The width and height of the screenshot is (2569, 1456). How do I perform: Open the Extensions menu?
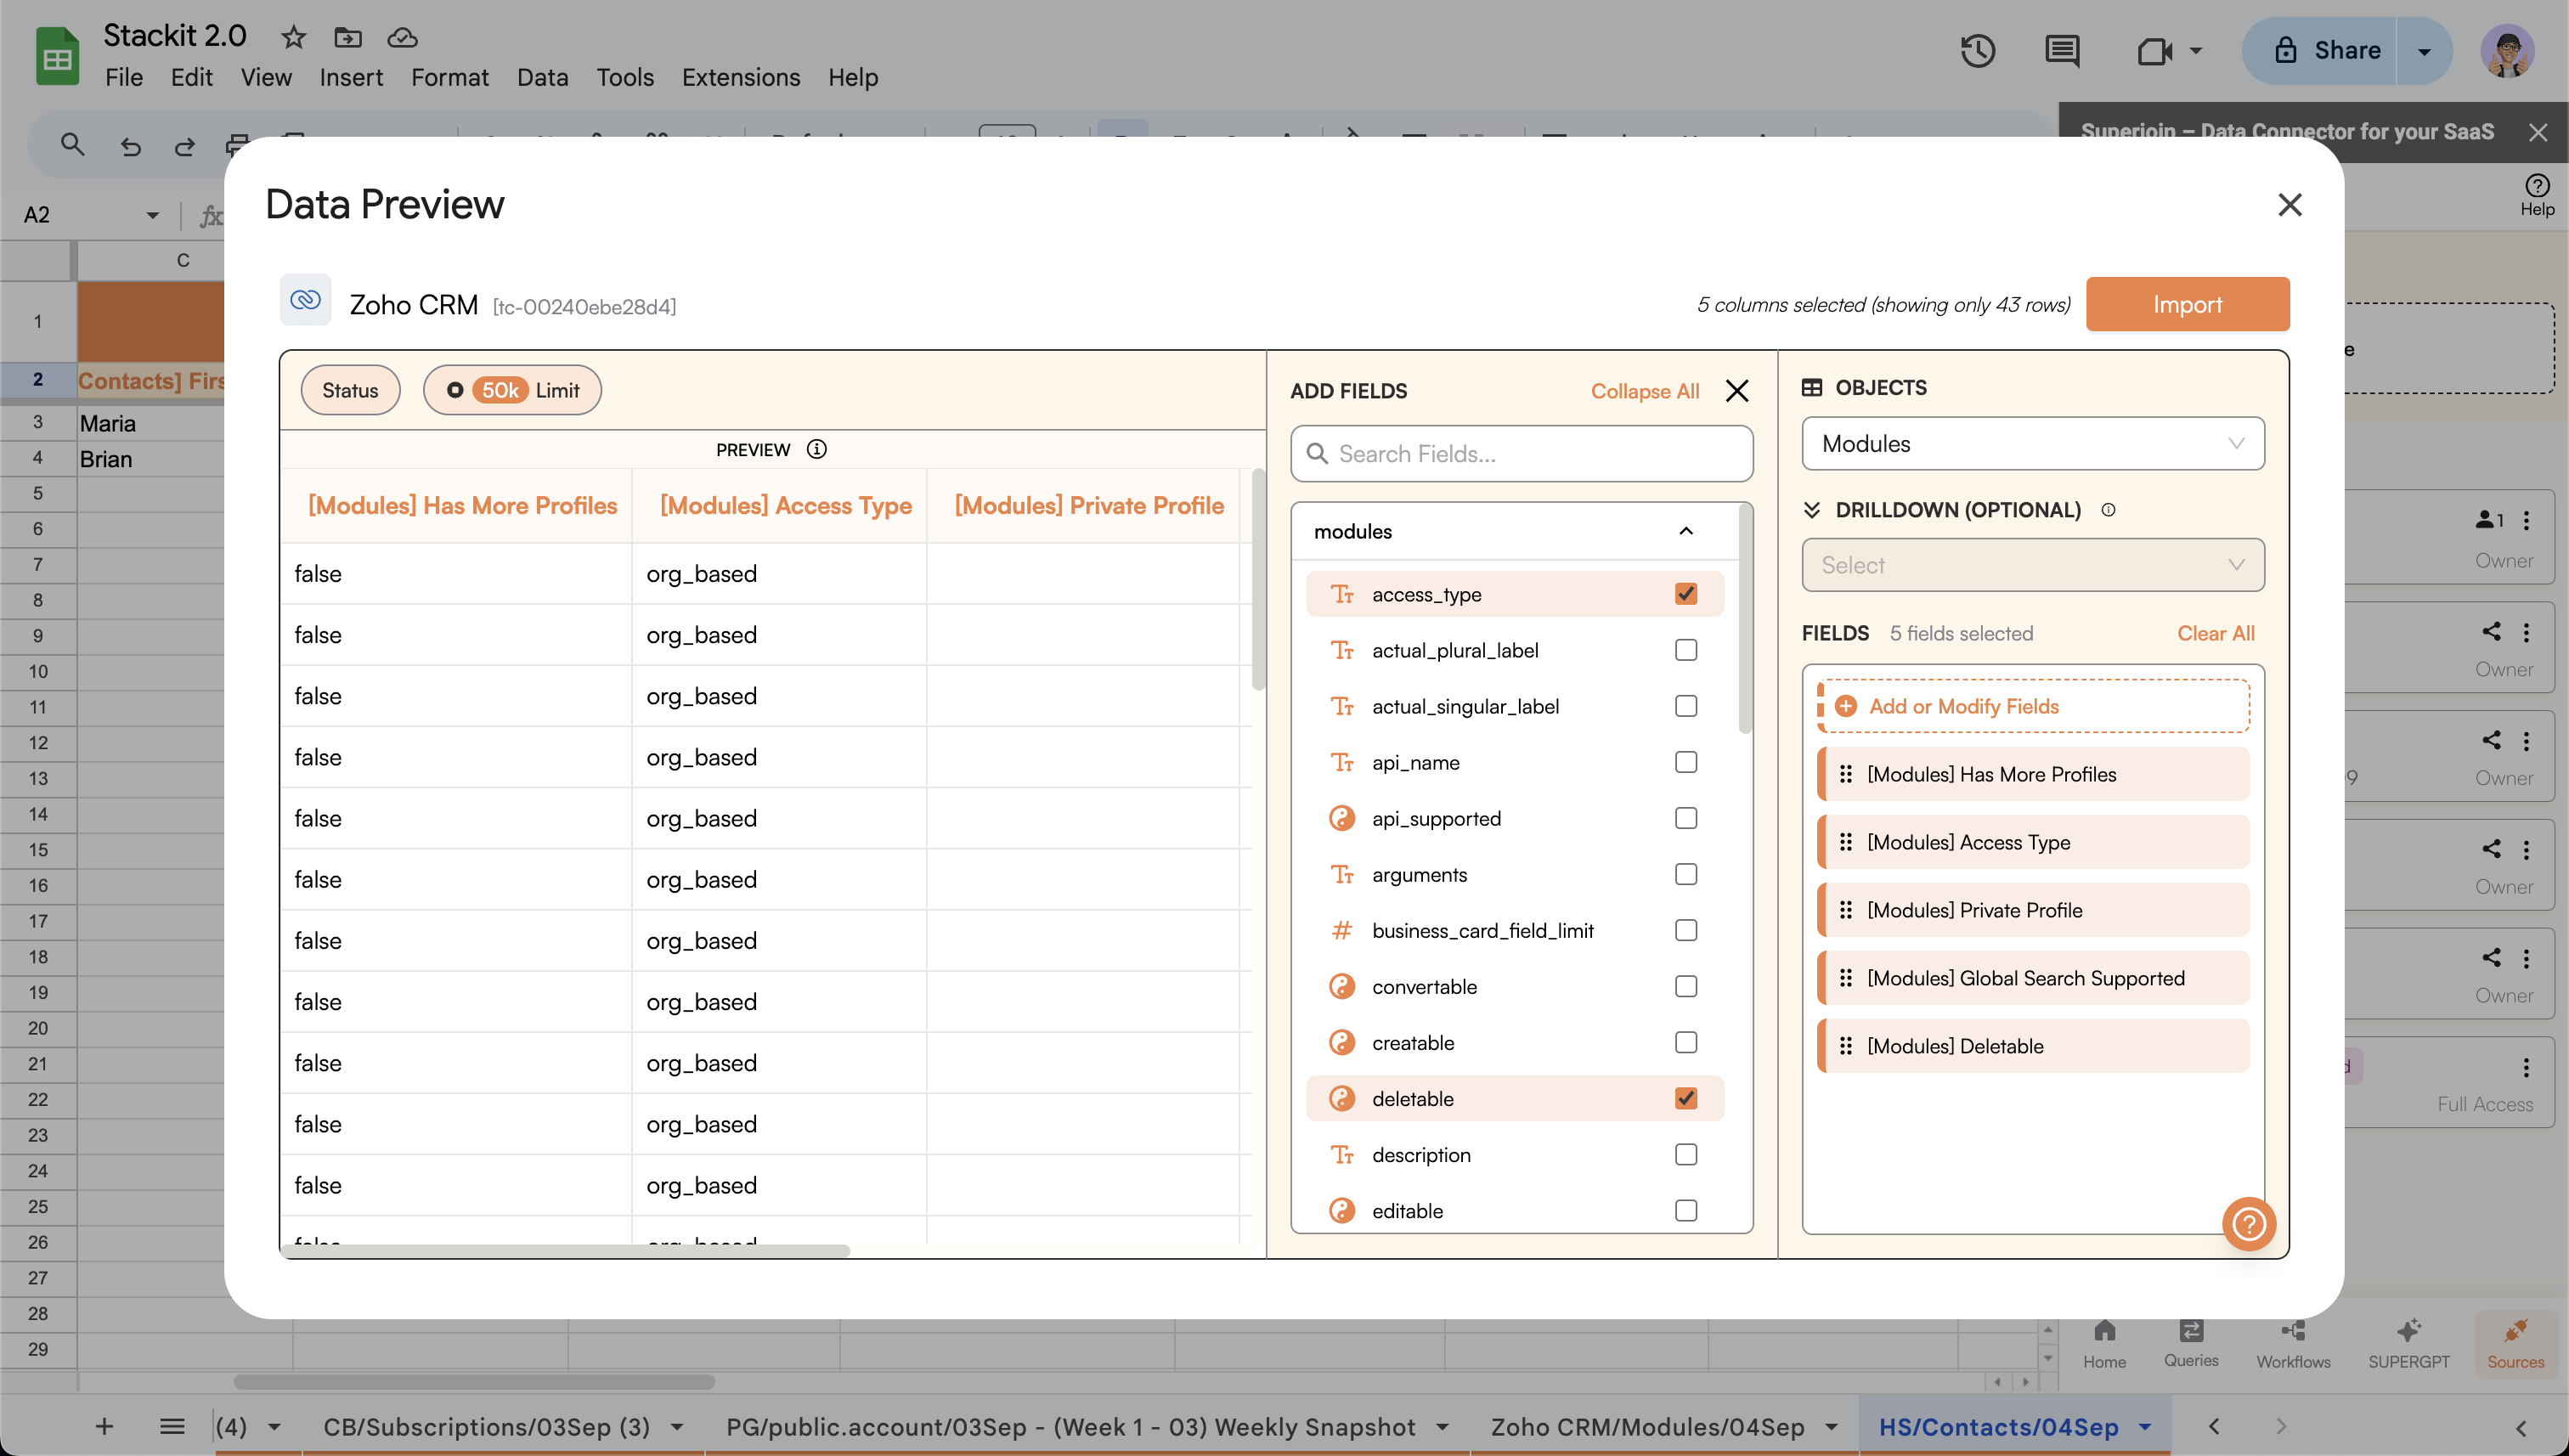(740, 77)
